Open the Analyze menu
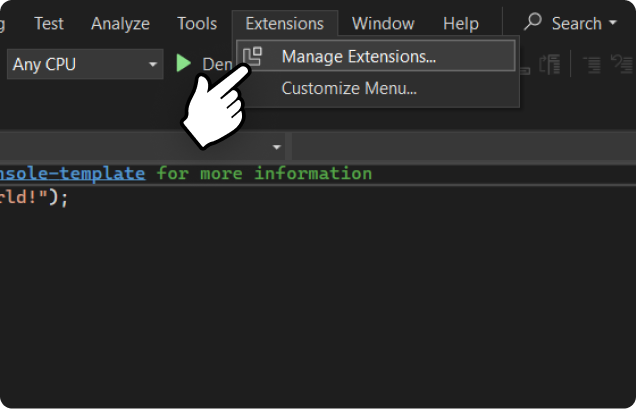This screenshot has width=636, height=409. 120,23
